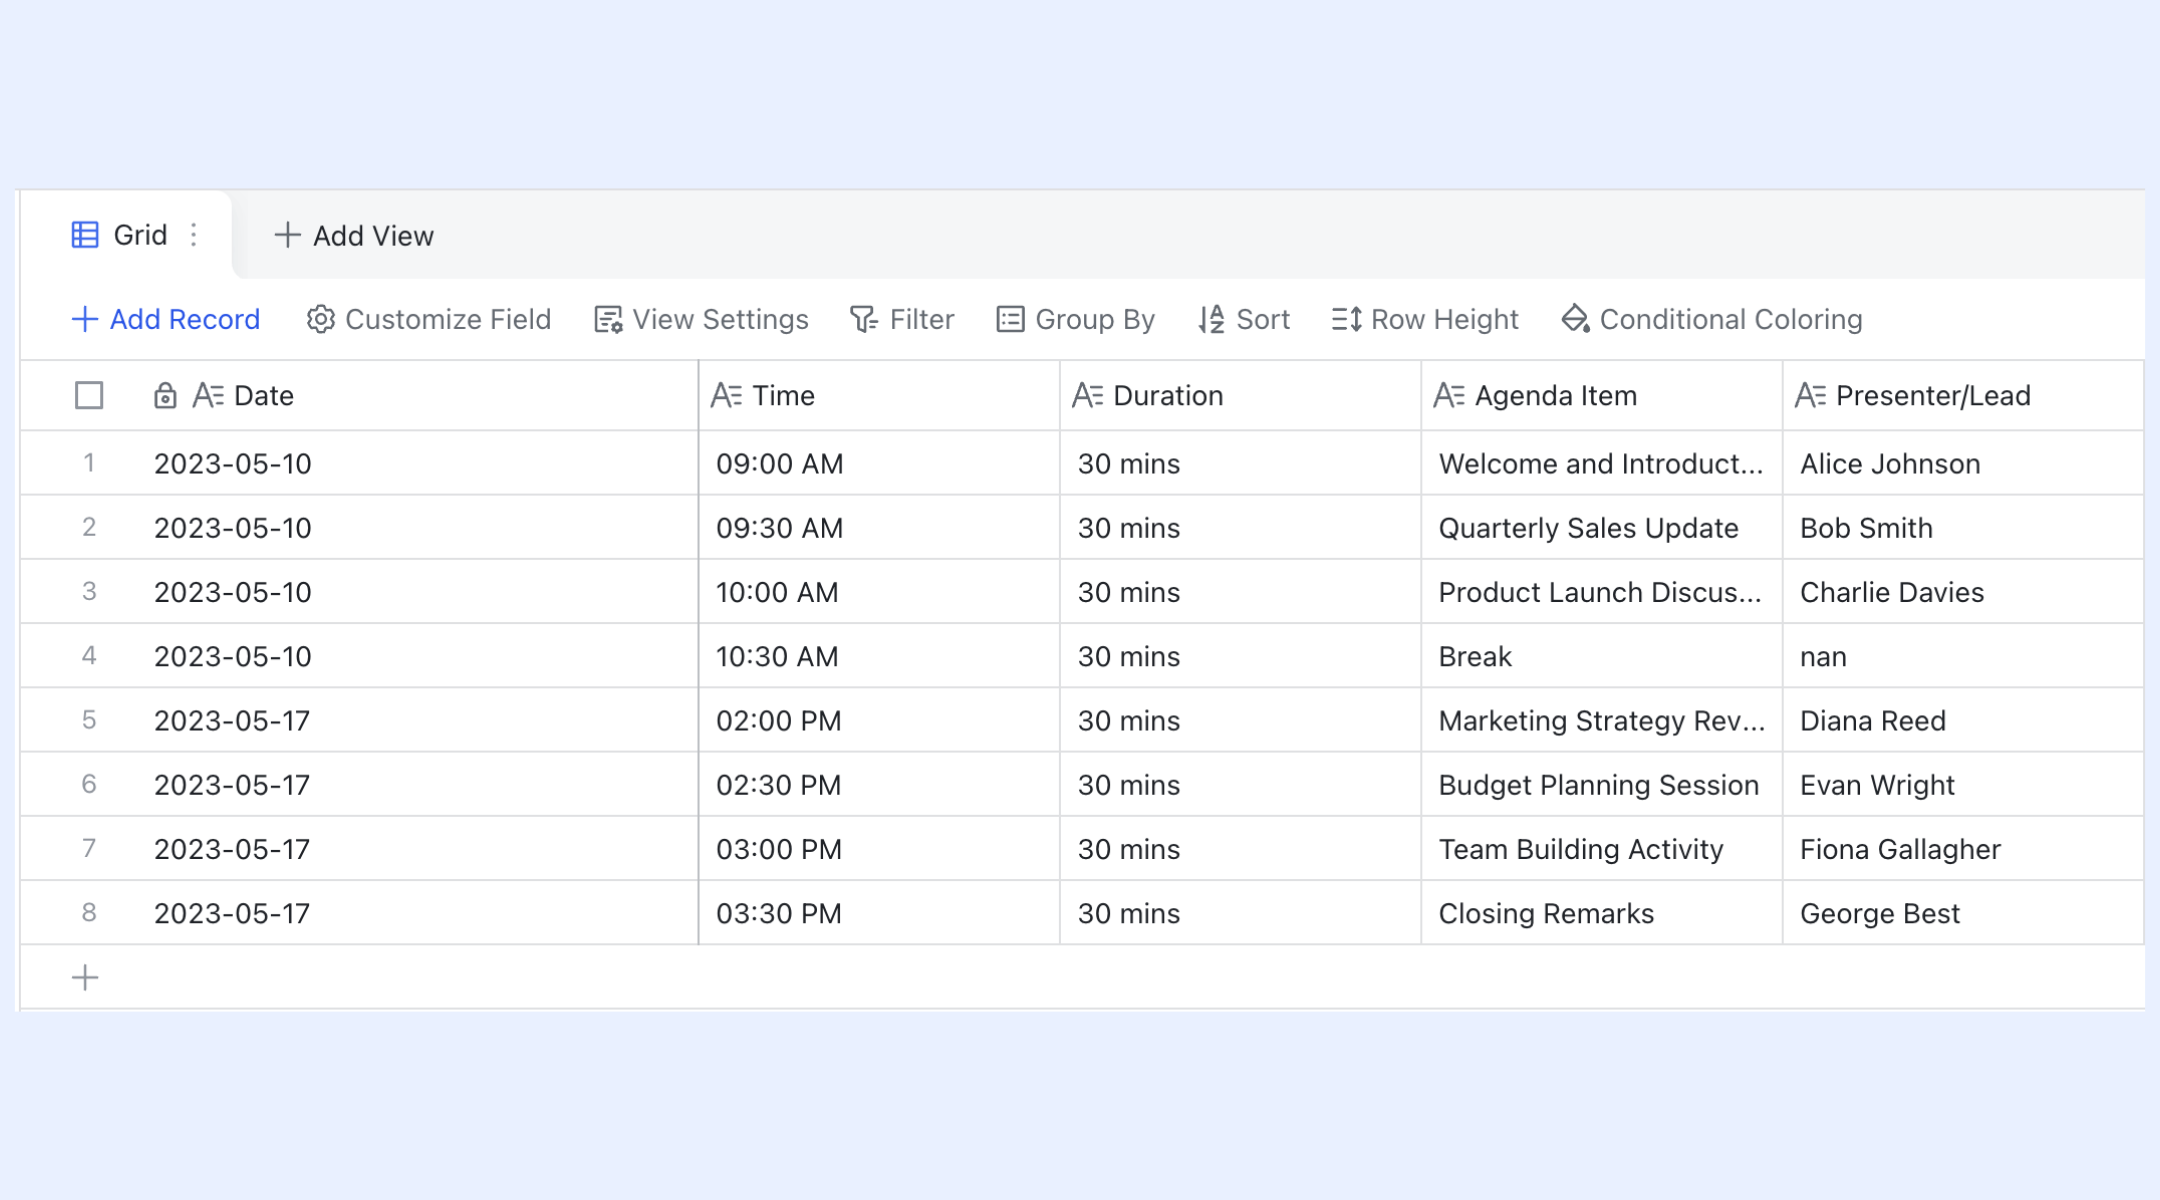The width and height of the screenshot is (2160, 1200).
Task: Click the Group By icon
Action: (1010, 319)
